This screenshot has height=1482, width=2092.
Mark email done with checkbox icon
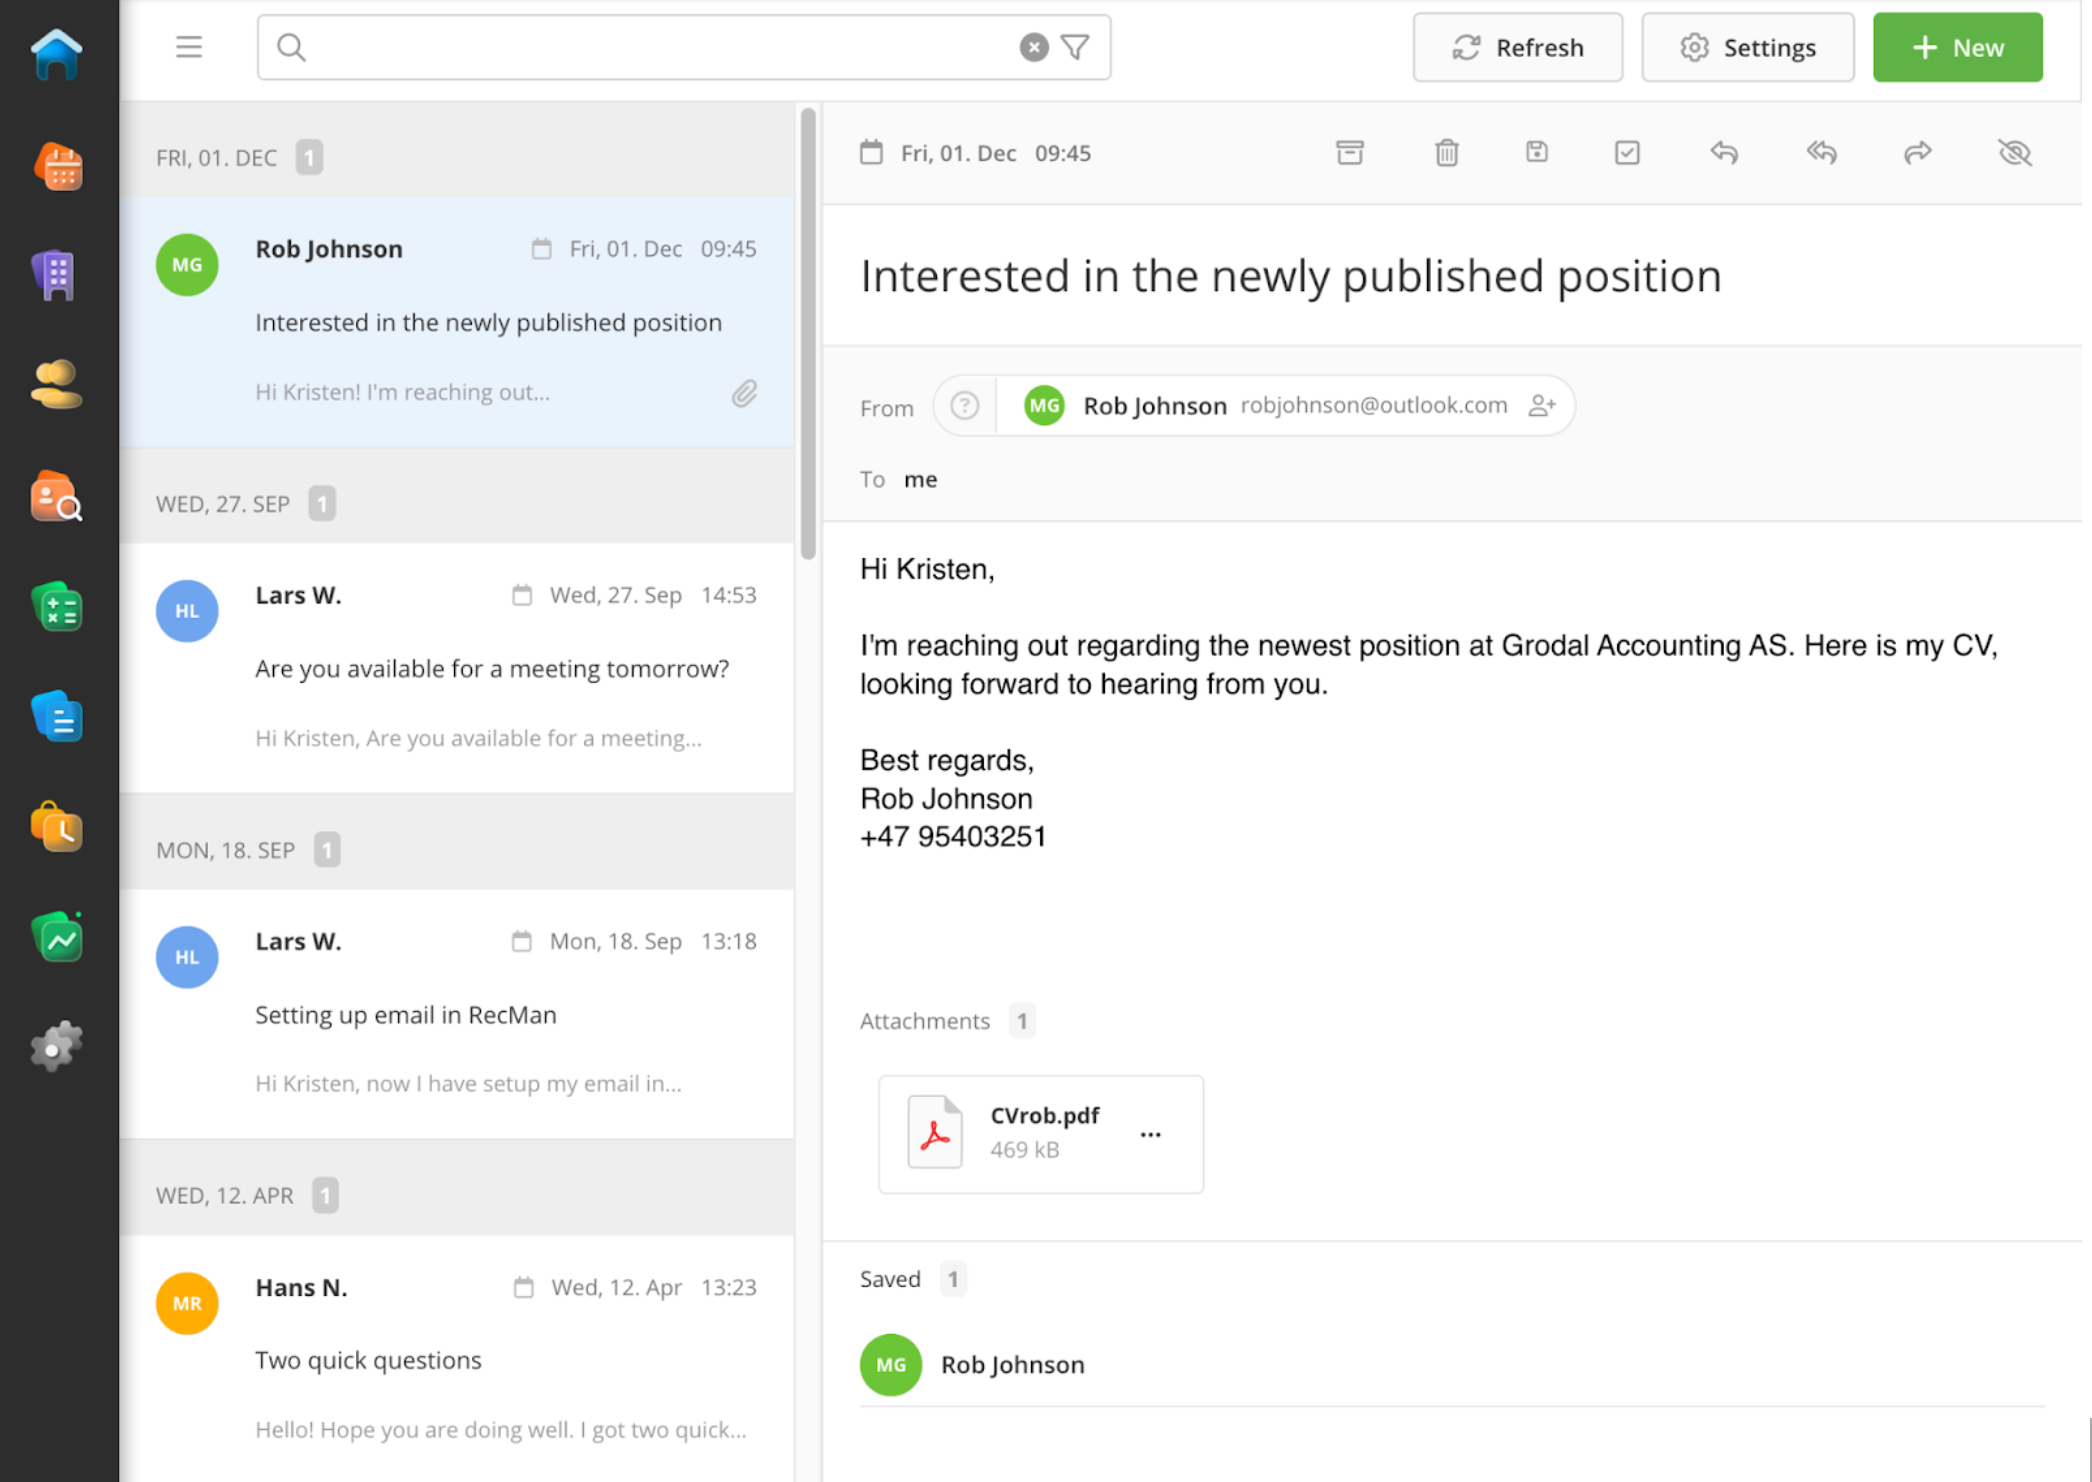pos(1626,153)
